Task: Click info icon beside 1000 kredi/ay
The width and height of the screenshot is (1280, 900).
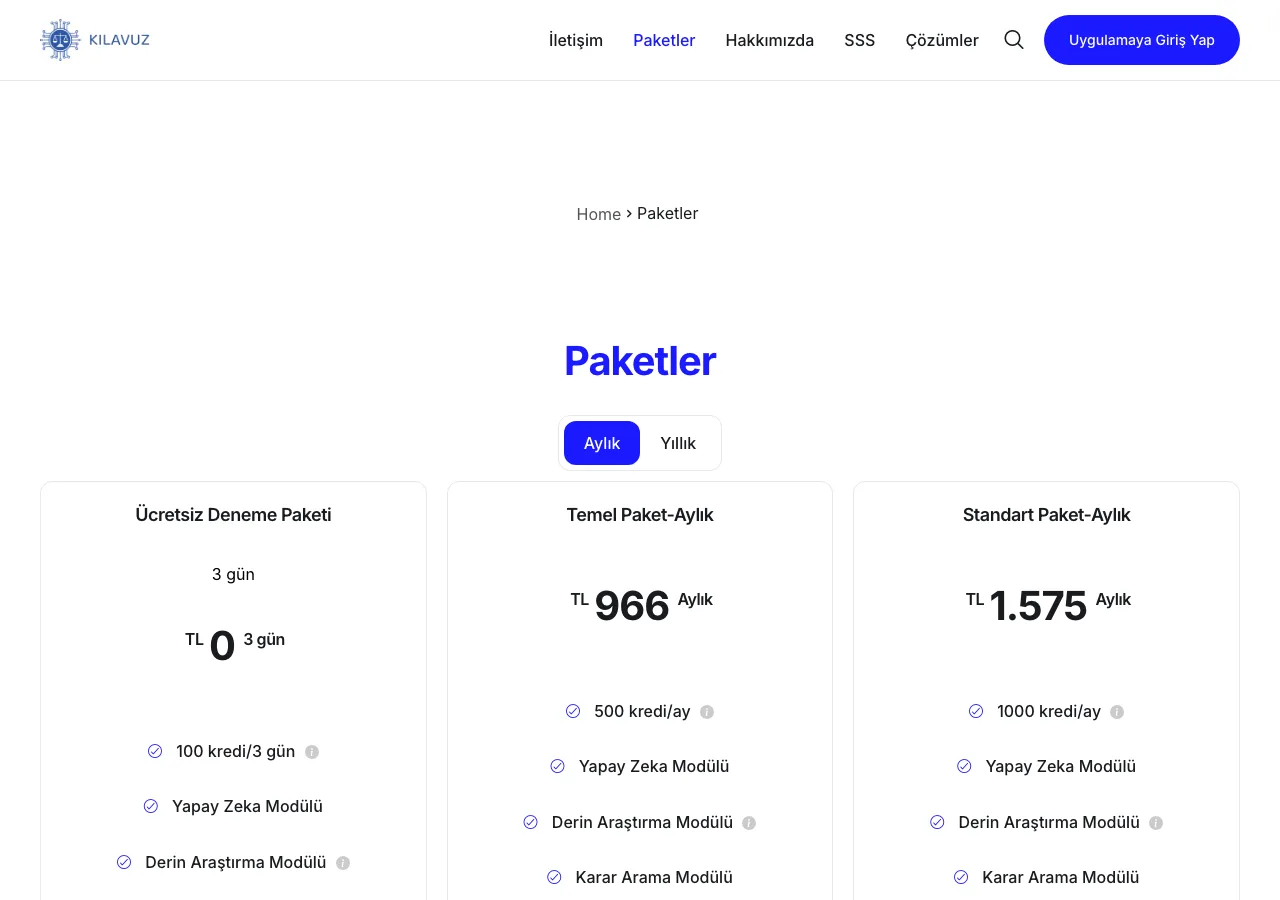Action: pos(1117,712)
